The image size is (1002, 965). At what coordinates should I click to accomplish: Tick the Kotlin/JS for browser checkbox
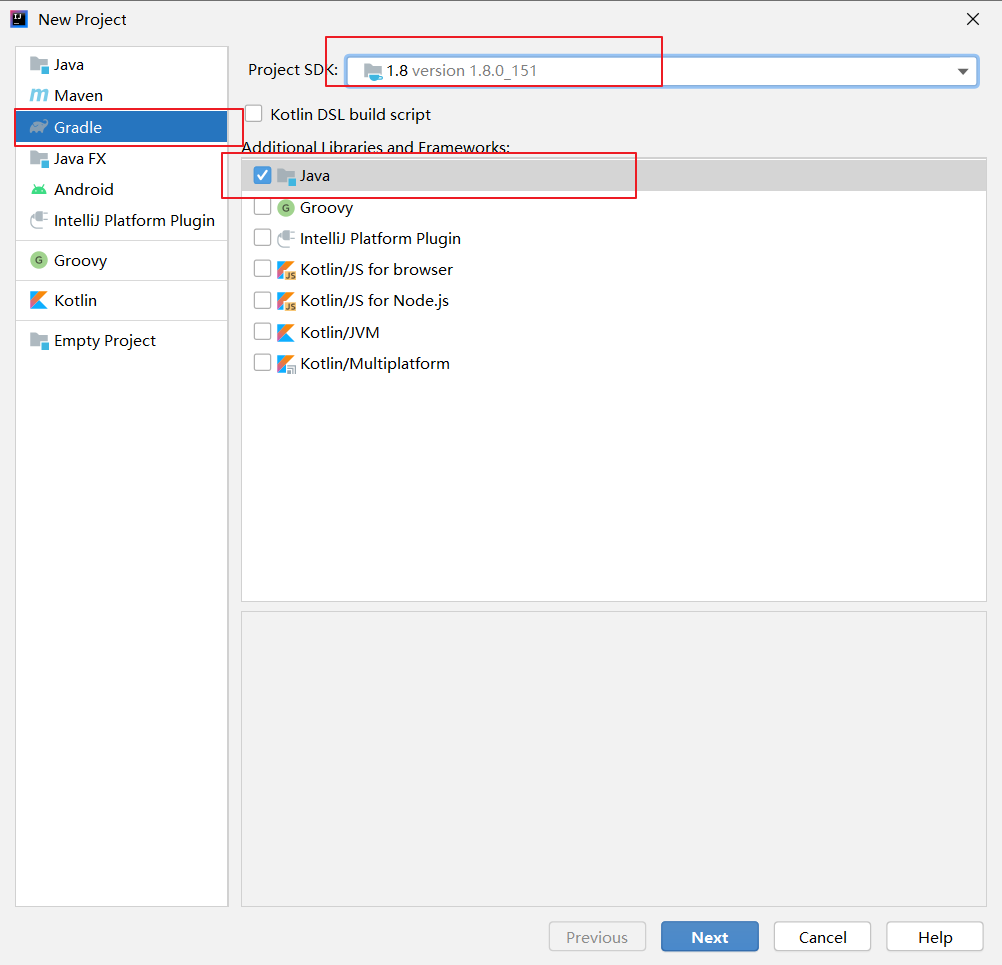263,268
